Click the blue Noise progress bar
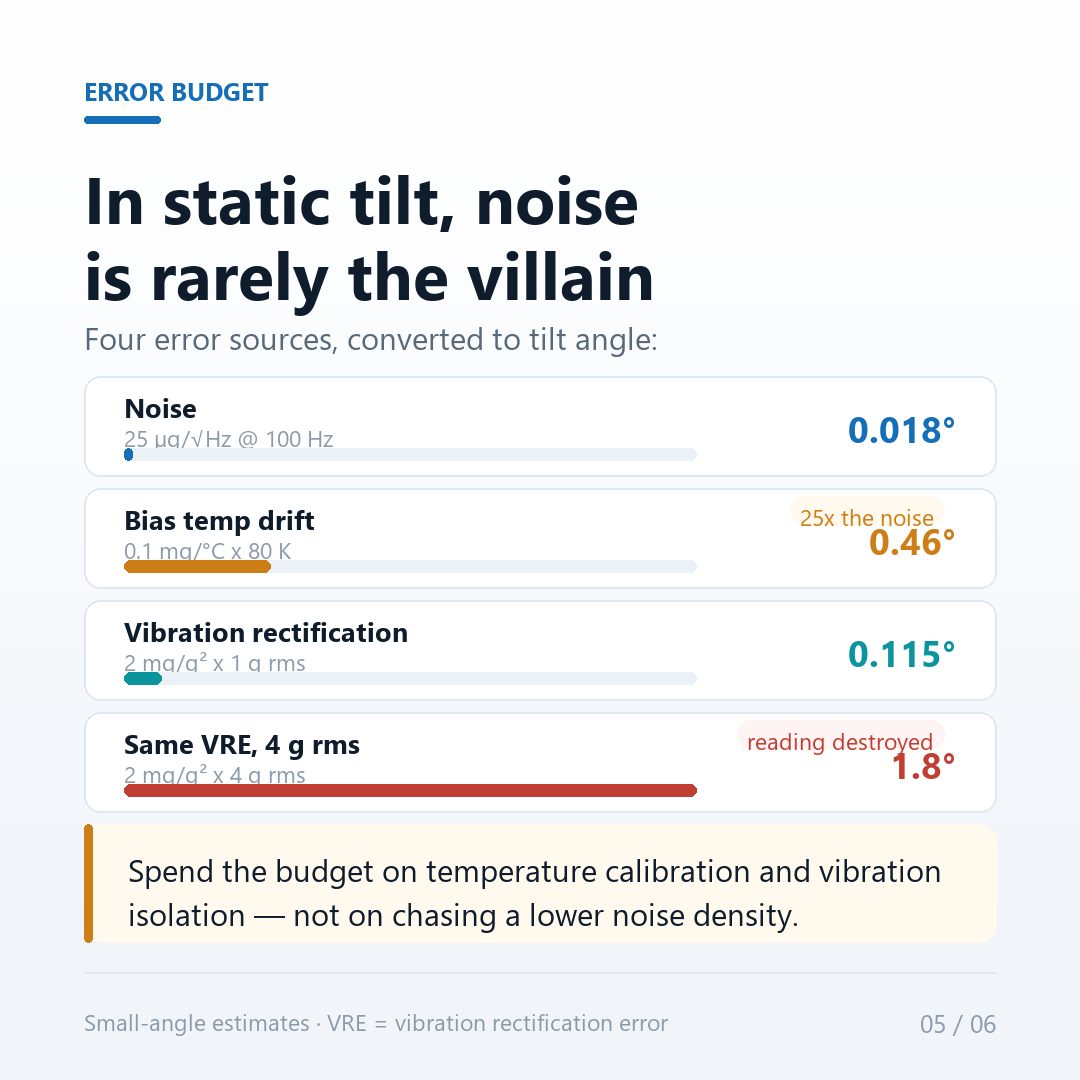Viewport: 1080px width, 1080px height. [129, 455]
